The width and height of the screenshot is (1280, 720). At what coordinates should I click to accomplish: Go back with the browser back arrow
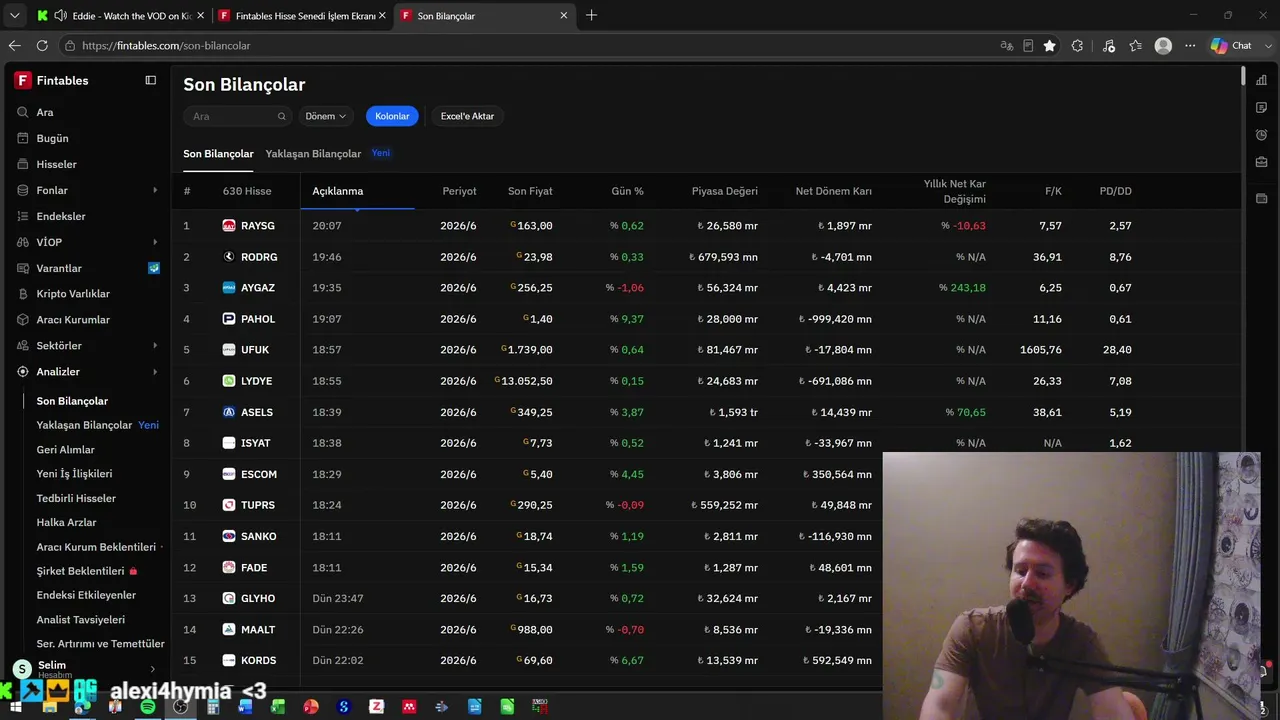(14, 46)
